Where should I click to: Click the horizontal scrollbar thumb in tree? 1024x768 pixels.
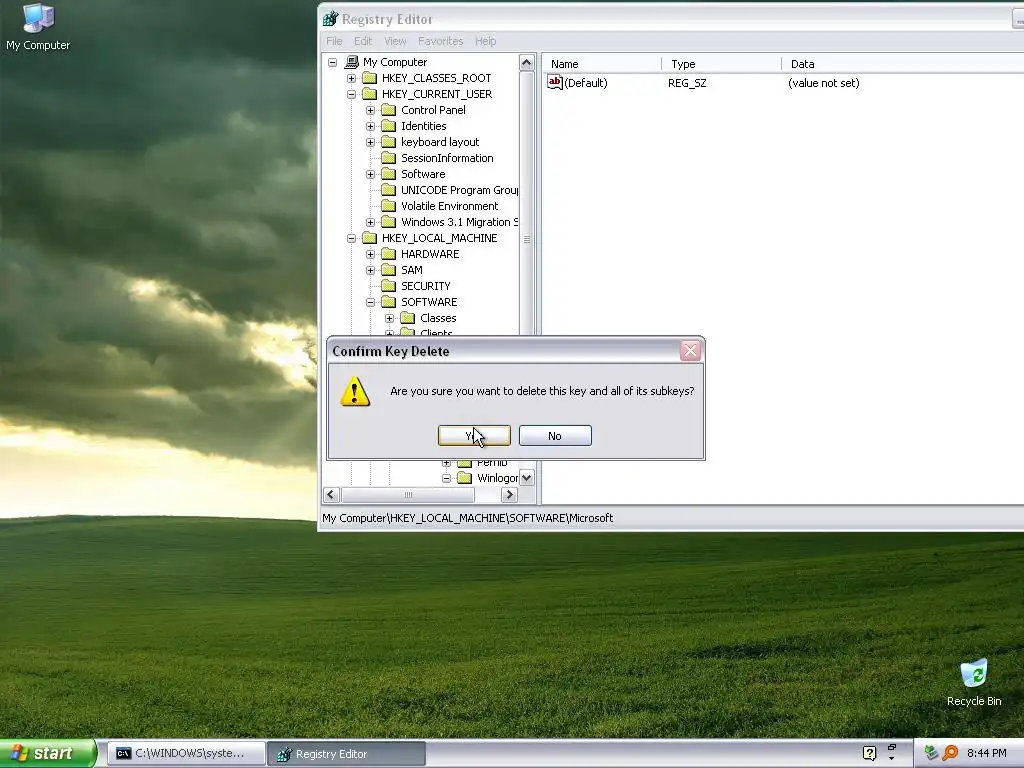(x=408, y=495)
